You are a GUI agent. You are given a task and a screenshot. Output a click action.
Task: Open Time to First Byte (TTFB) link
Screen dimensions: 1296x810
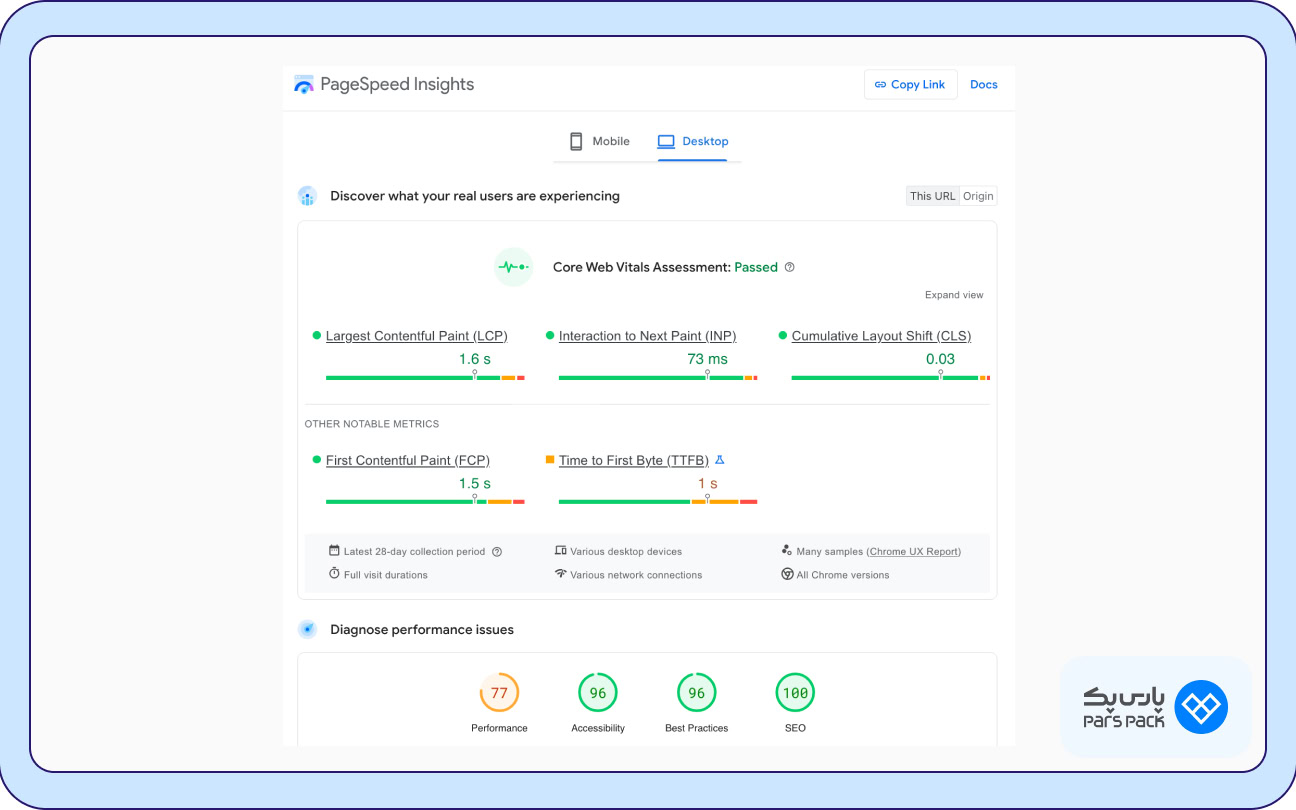pyautogui.click(x=634, y=460)
